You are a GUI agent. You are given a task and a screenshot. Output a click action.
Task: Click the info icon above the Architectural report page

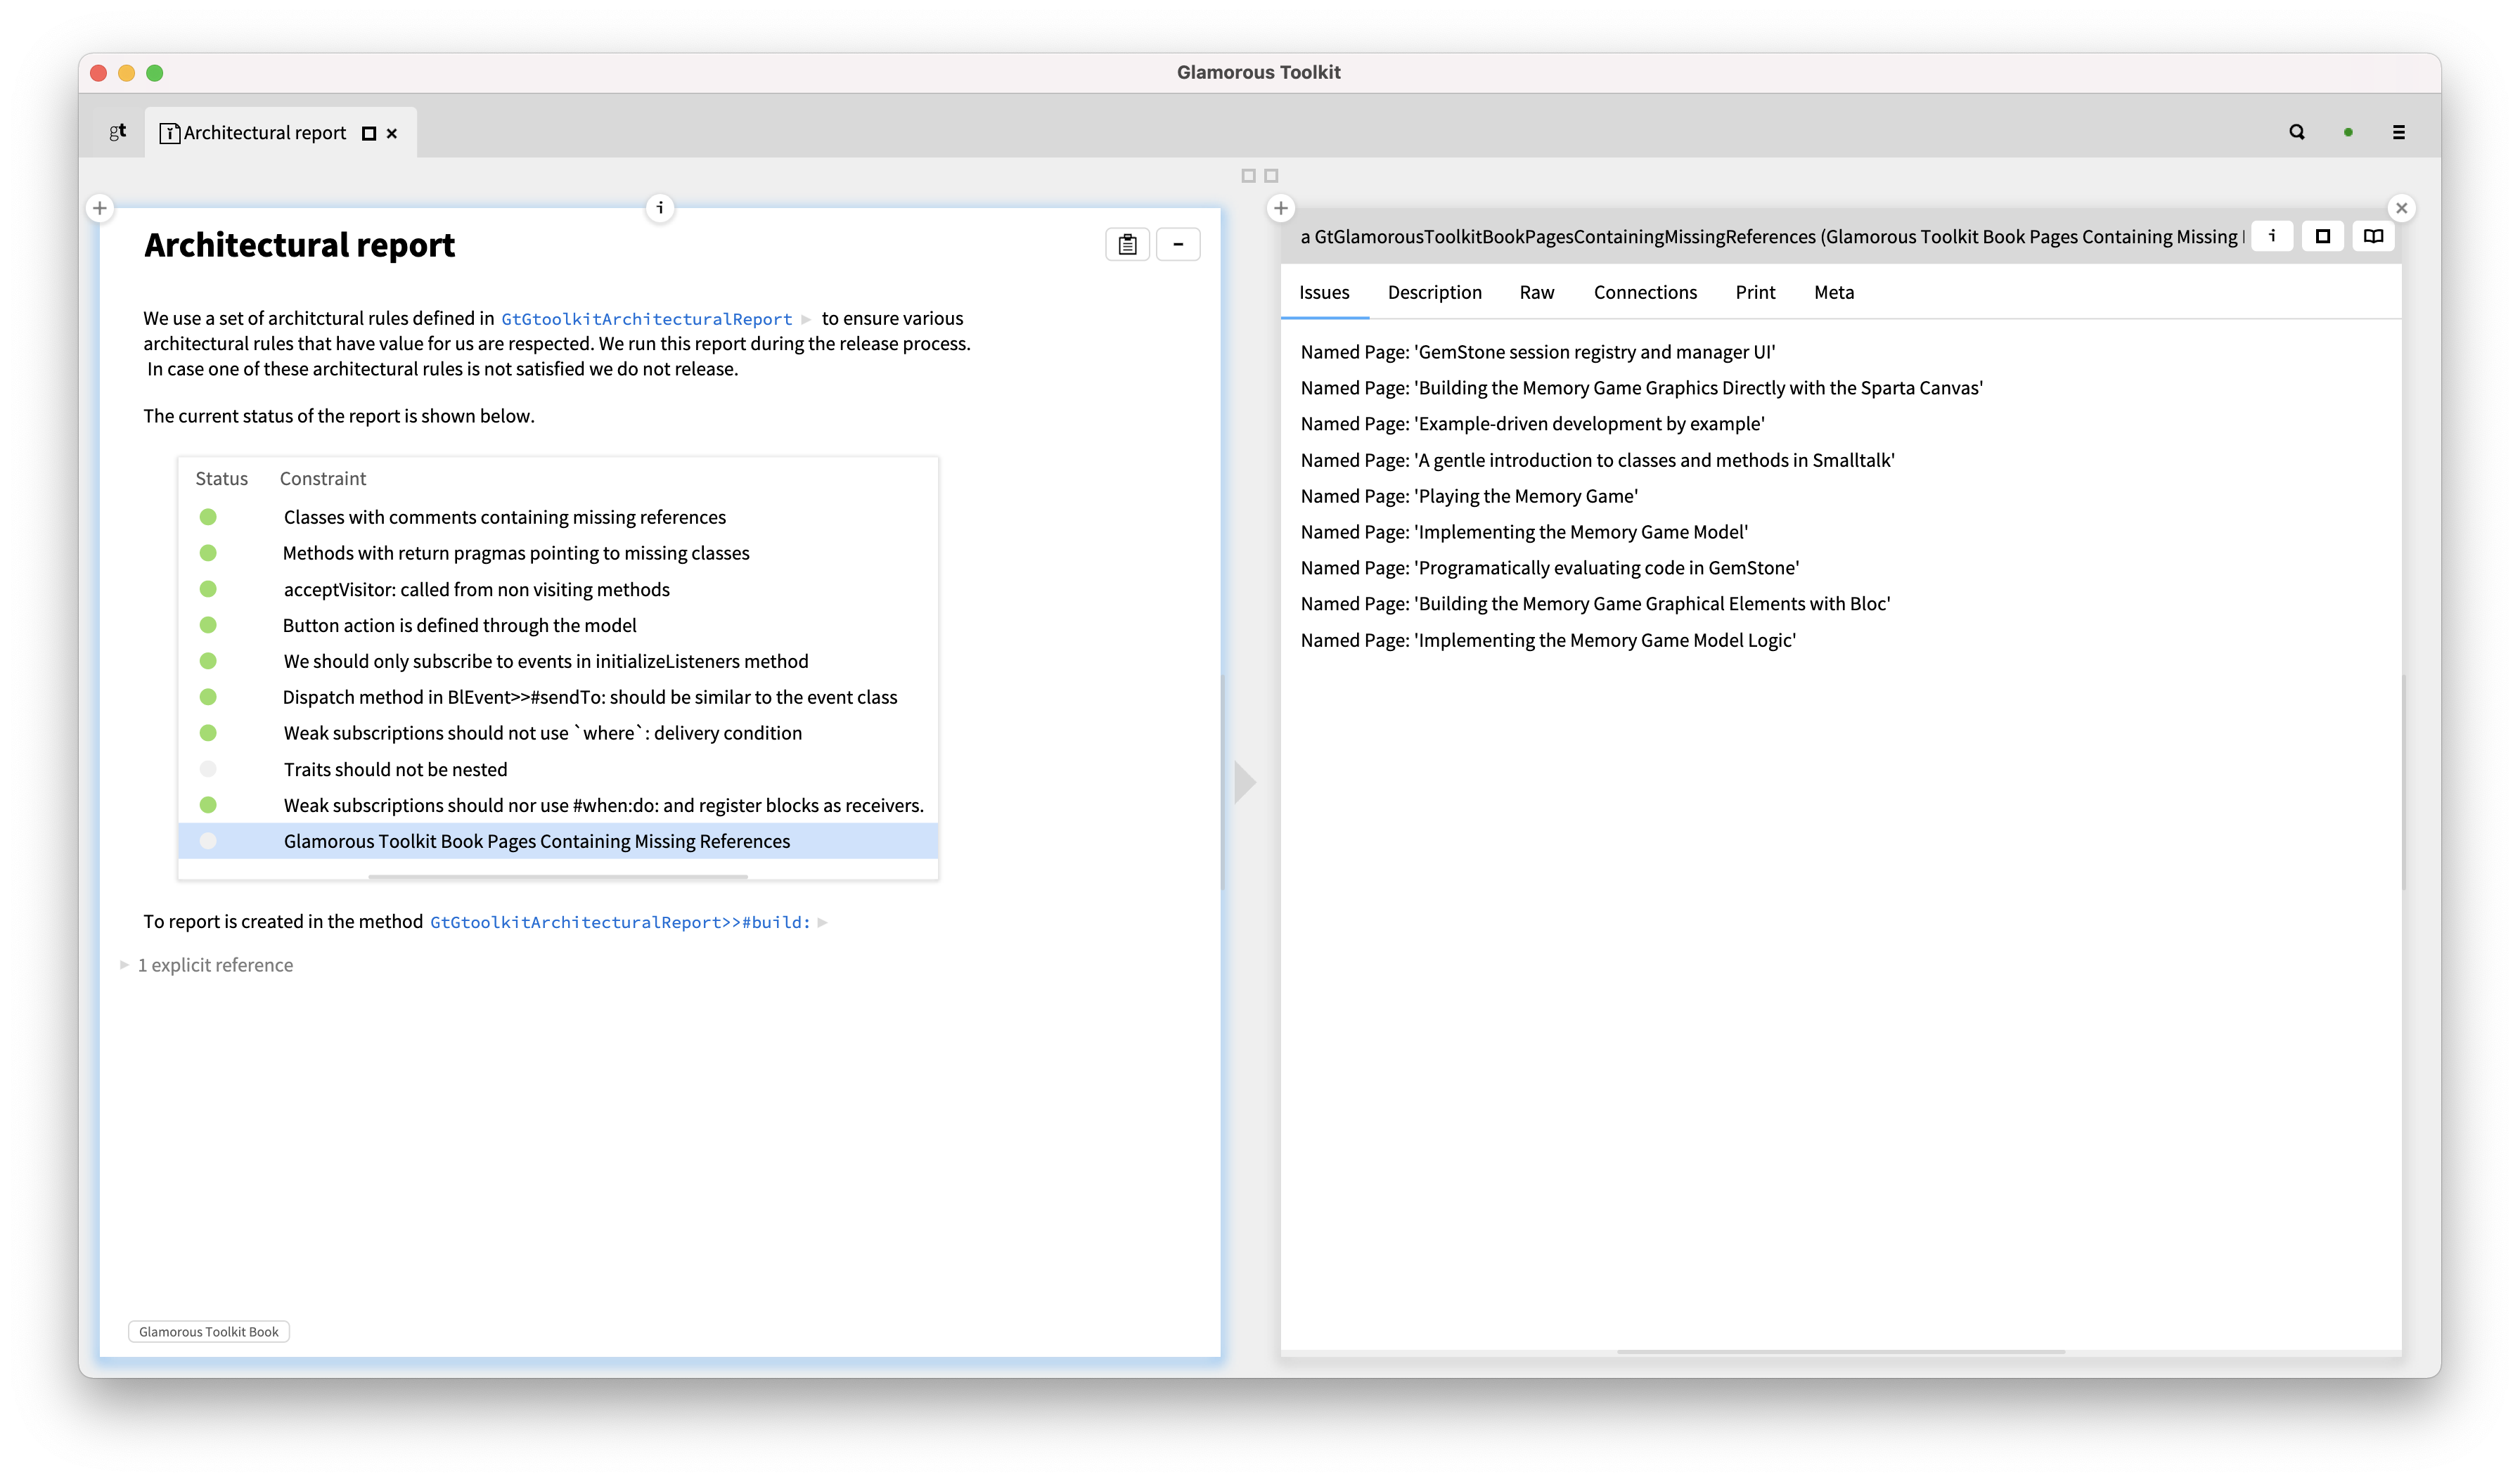point(660,208)
